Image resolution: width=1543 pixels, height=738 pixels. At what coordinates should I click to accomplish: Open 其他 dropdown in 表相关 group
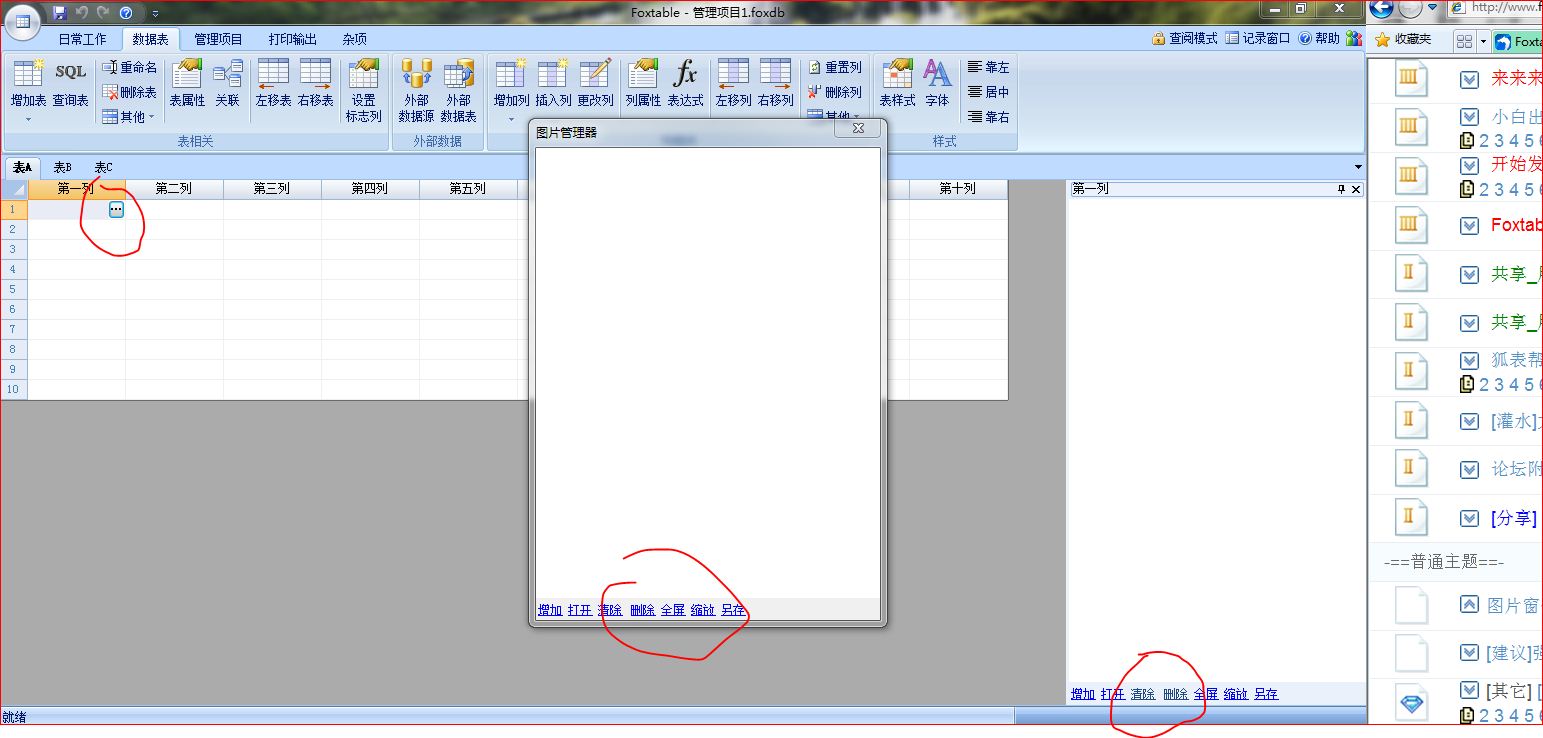pos(130,117)
